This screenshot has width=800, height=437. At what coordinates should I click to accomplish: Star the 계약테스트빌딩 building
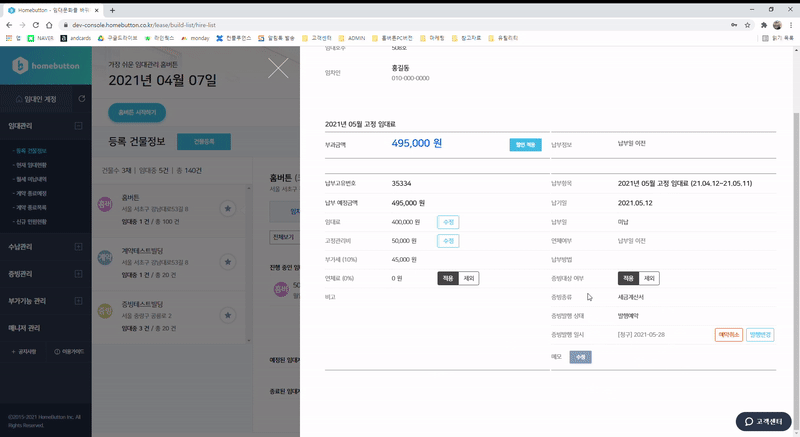click(228, 262)
